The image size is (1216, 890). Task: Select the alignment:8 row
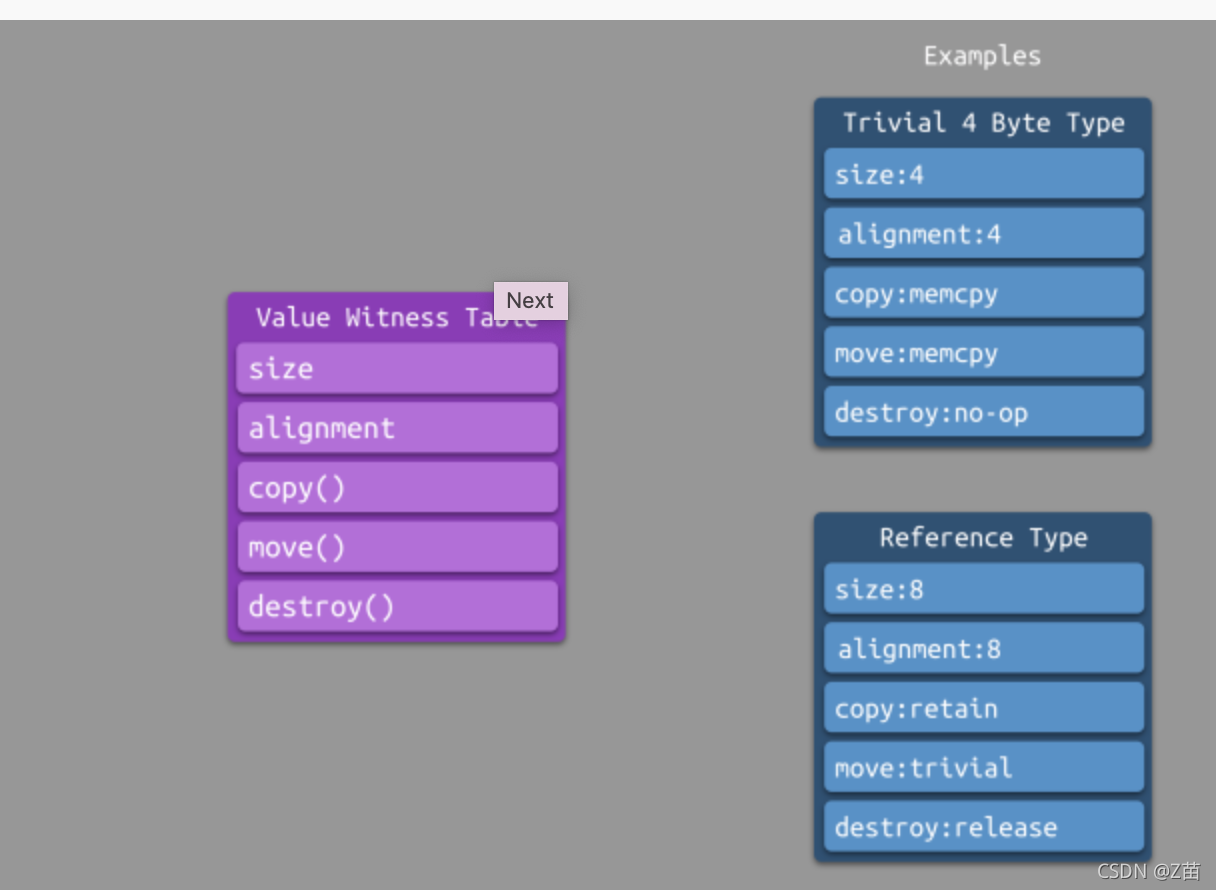[984, 648]
